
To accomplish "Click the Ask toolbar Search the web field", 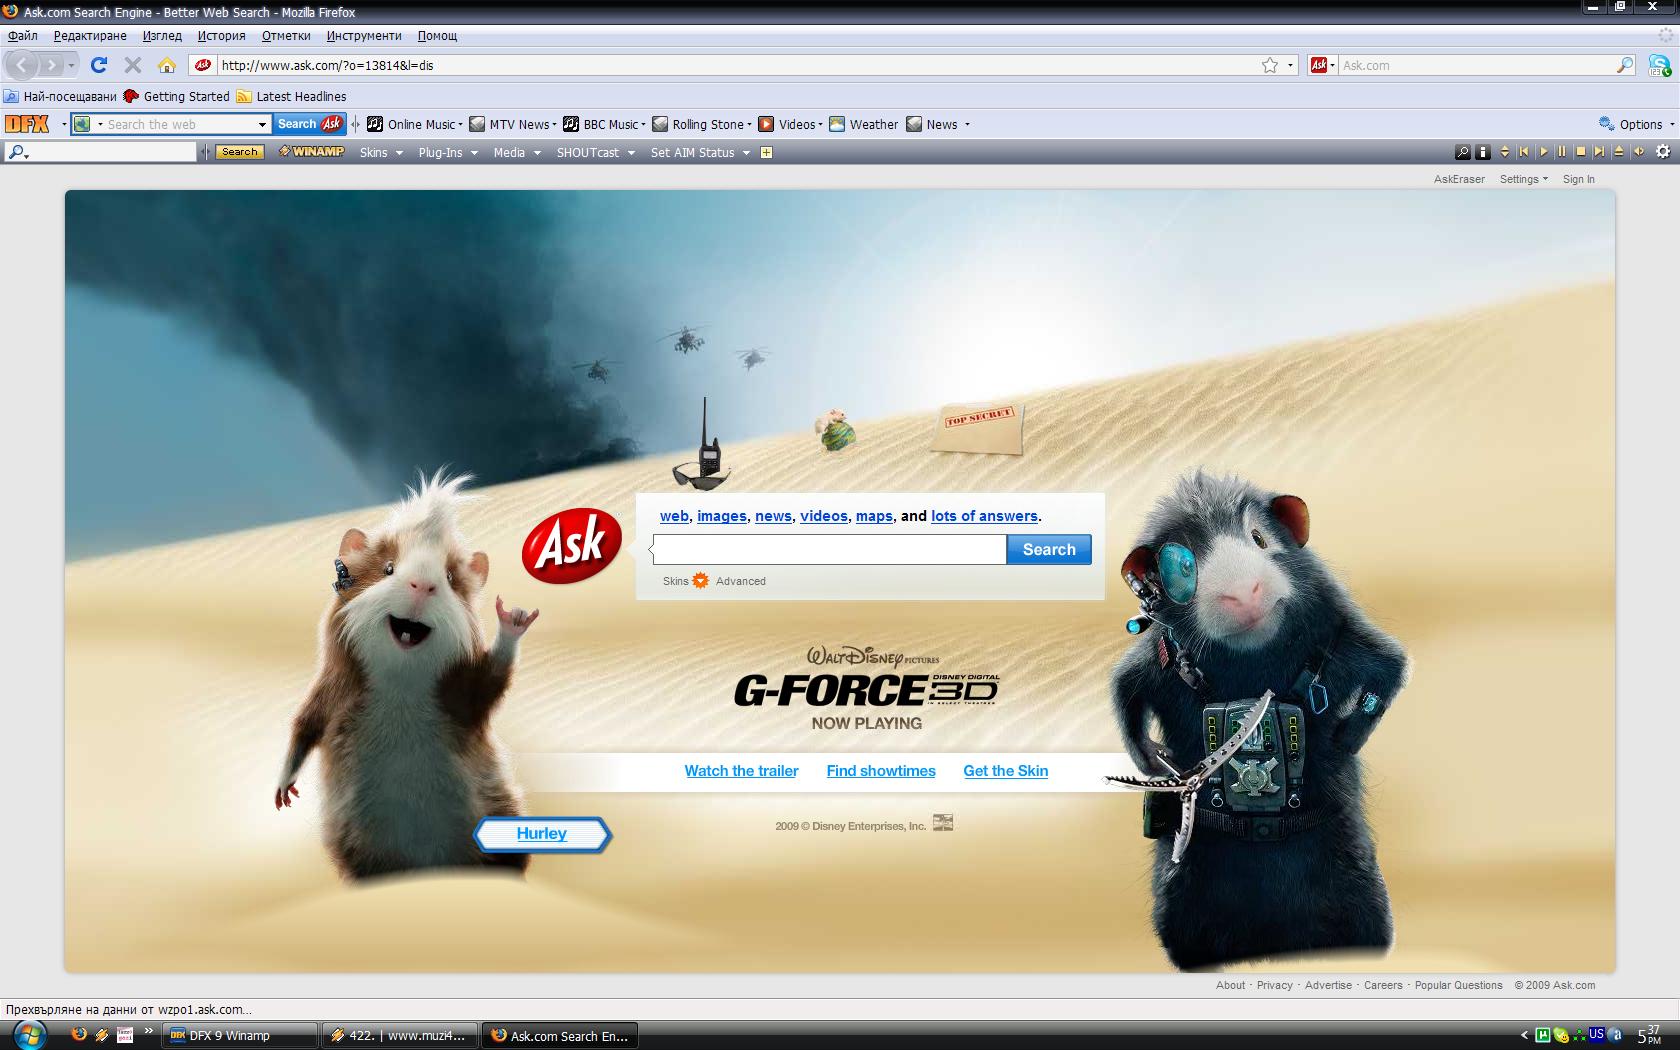I will tap(180, 124).
